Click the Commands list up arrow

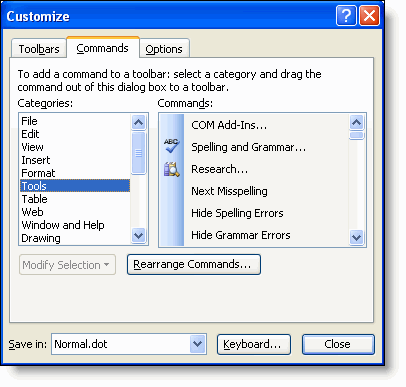(x=356, y=123)
